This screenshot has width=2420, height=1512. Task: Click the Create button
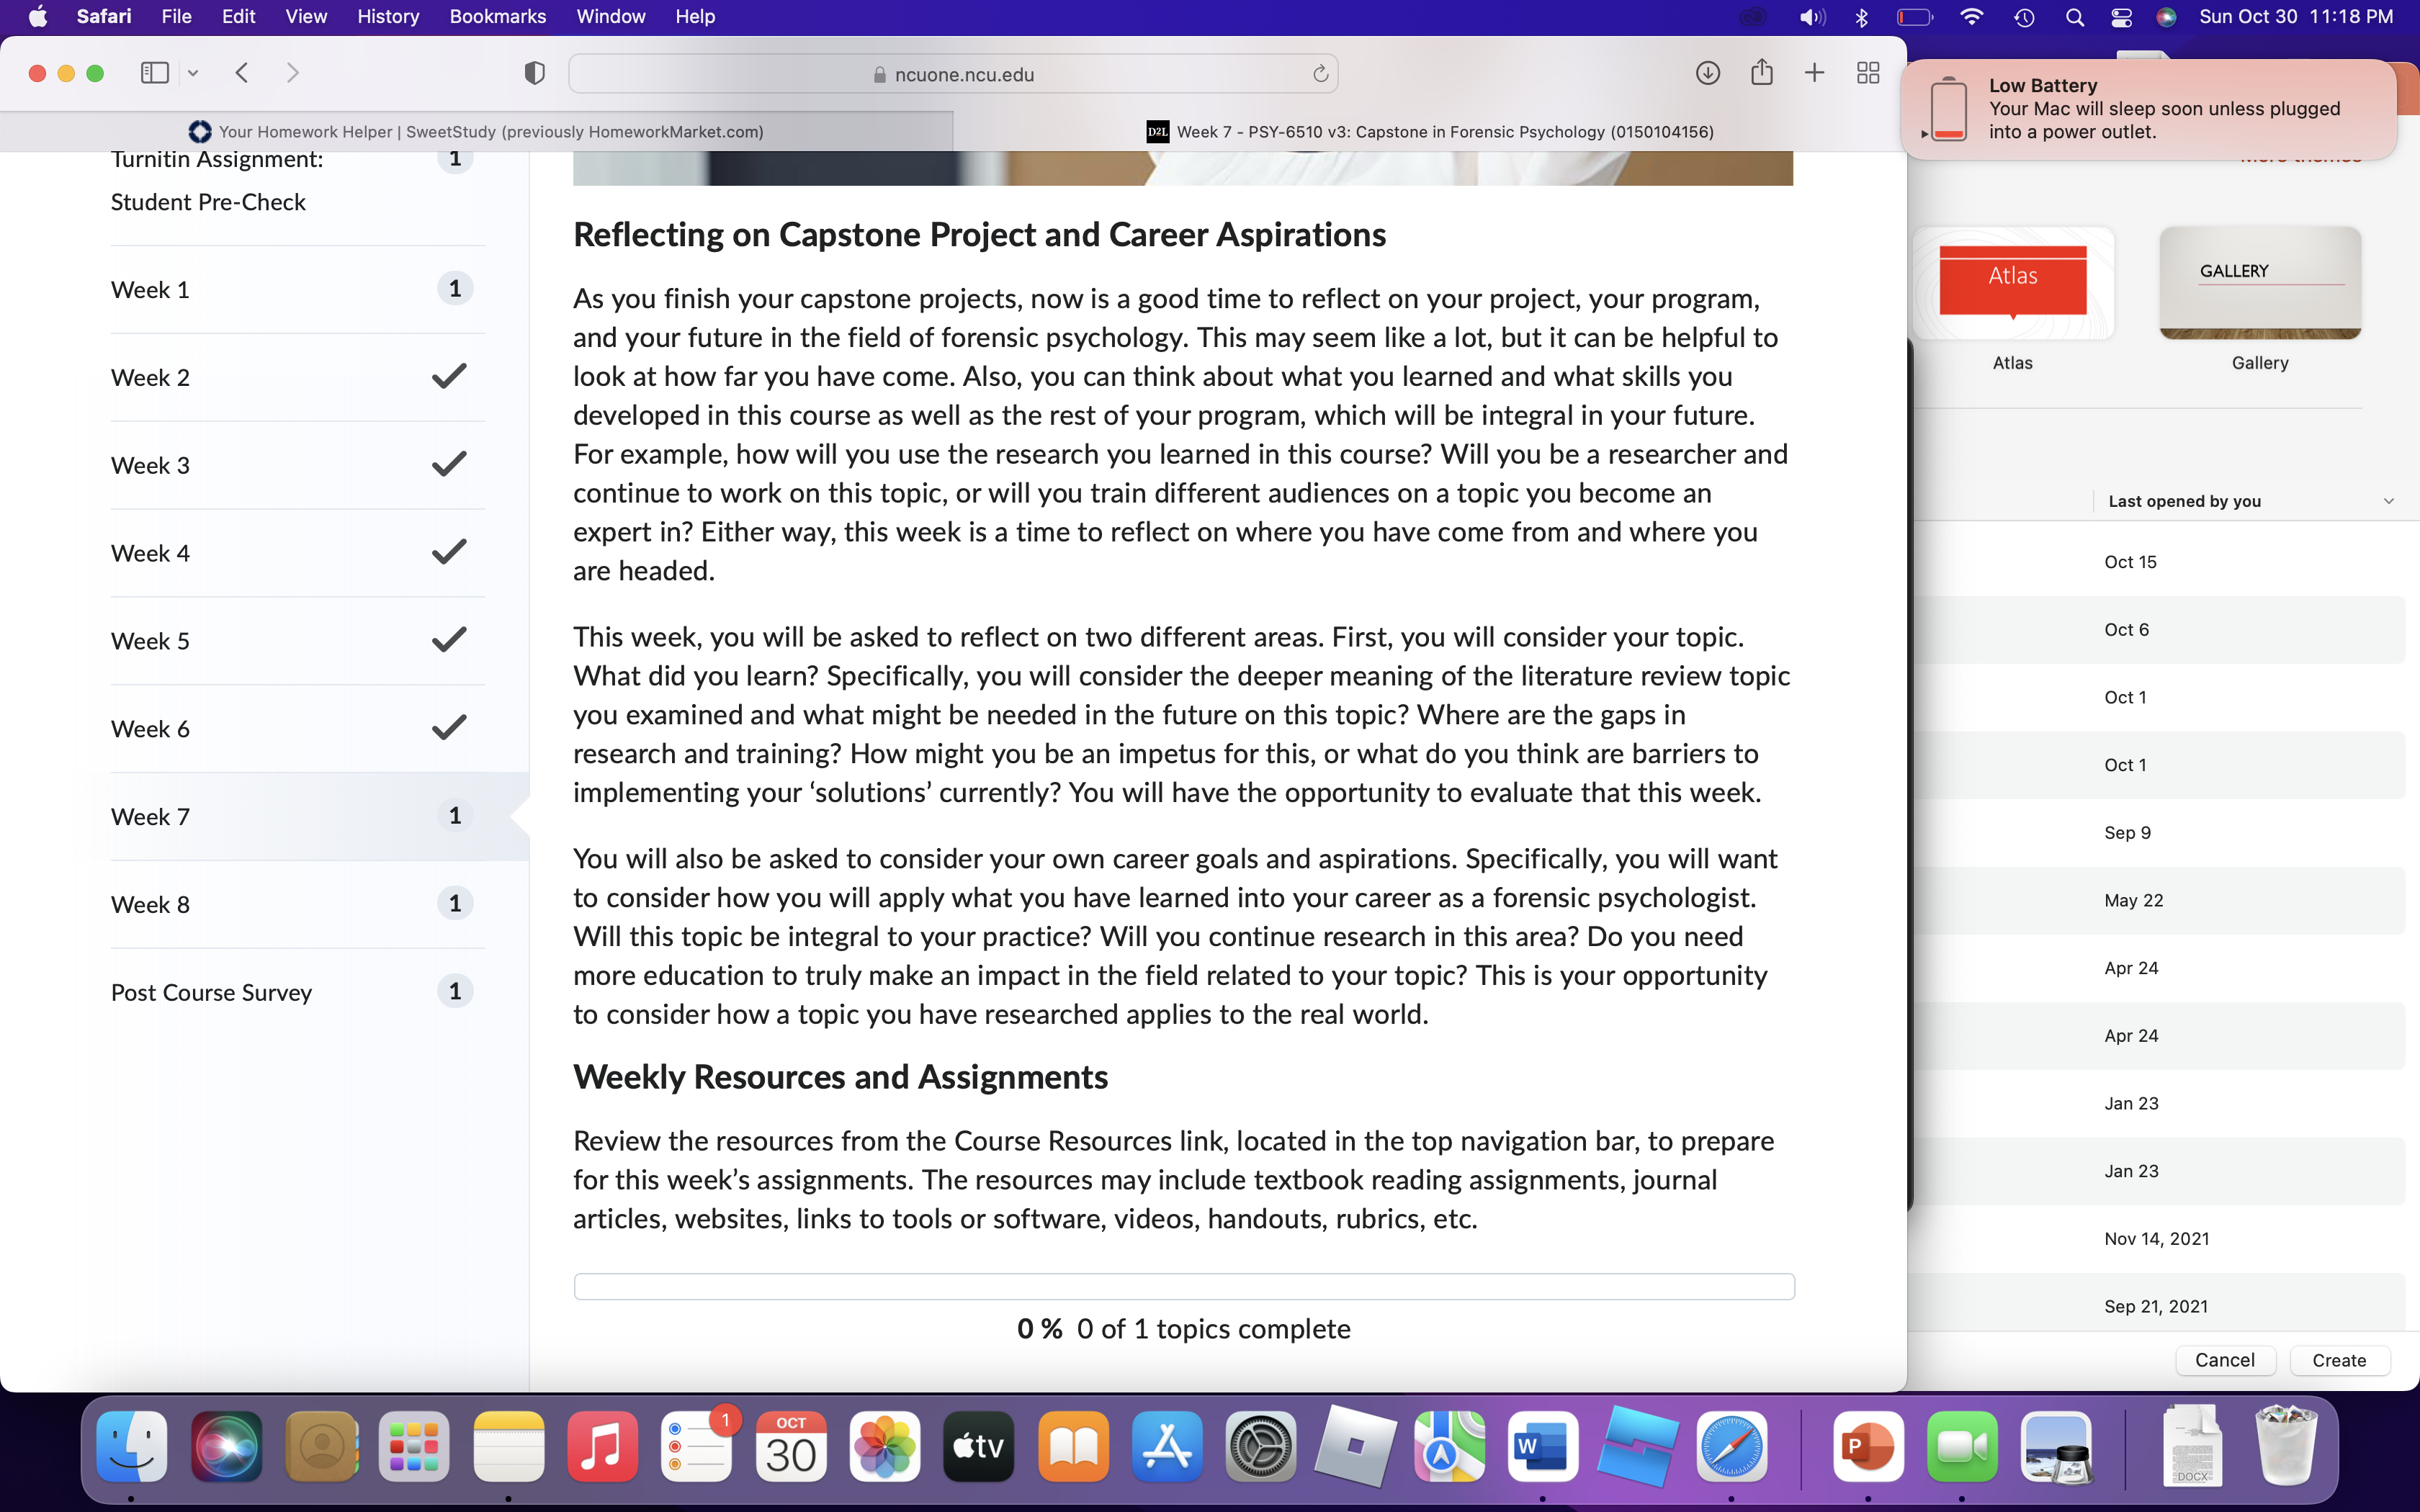coord(2339,1360)
